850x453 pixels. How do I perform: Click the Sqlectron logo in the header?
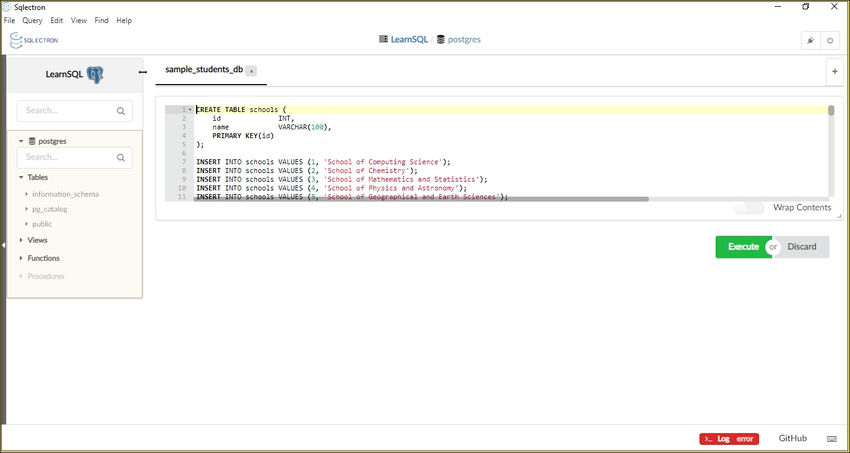pos(34,40)
